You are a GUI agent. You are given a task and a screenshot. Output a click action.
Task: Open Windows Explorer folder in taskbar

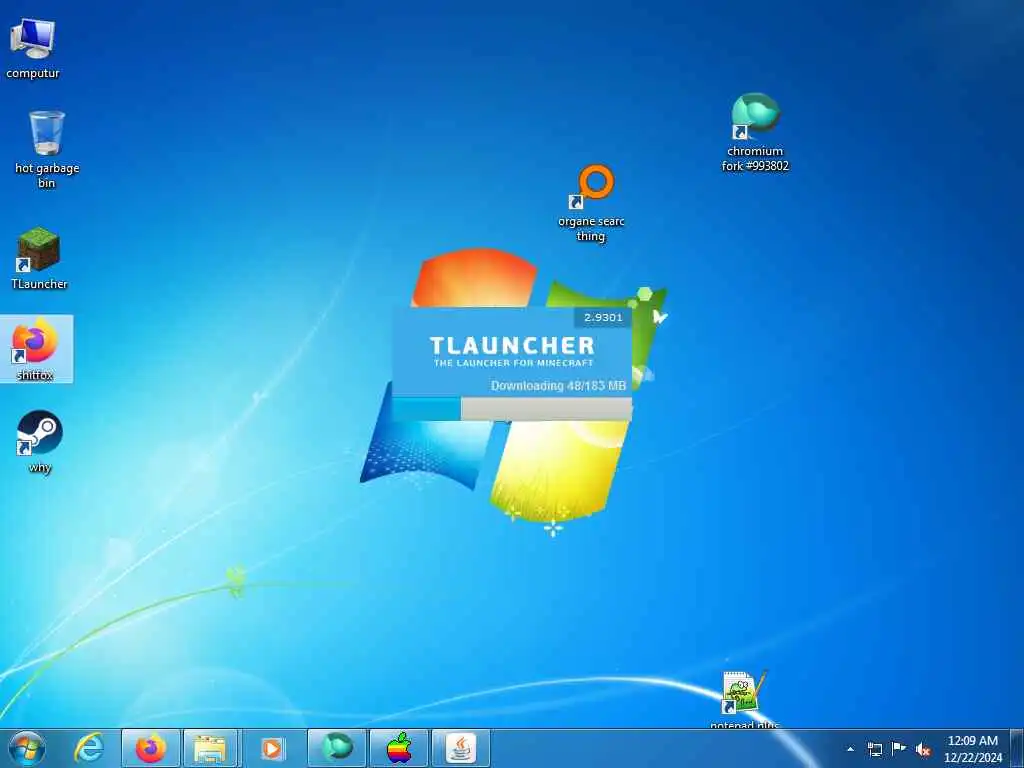coord(211,748)
